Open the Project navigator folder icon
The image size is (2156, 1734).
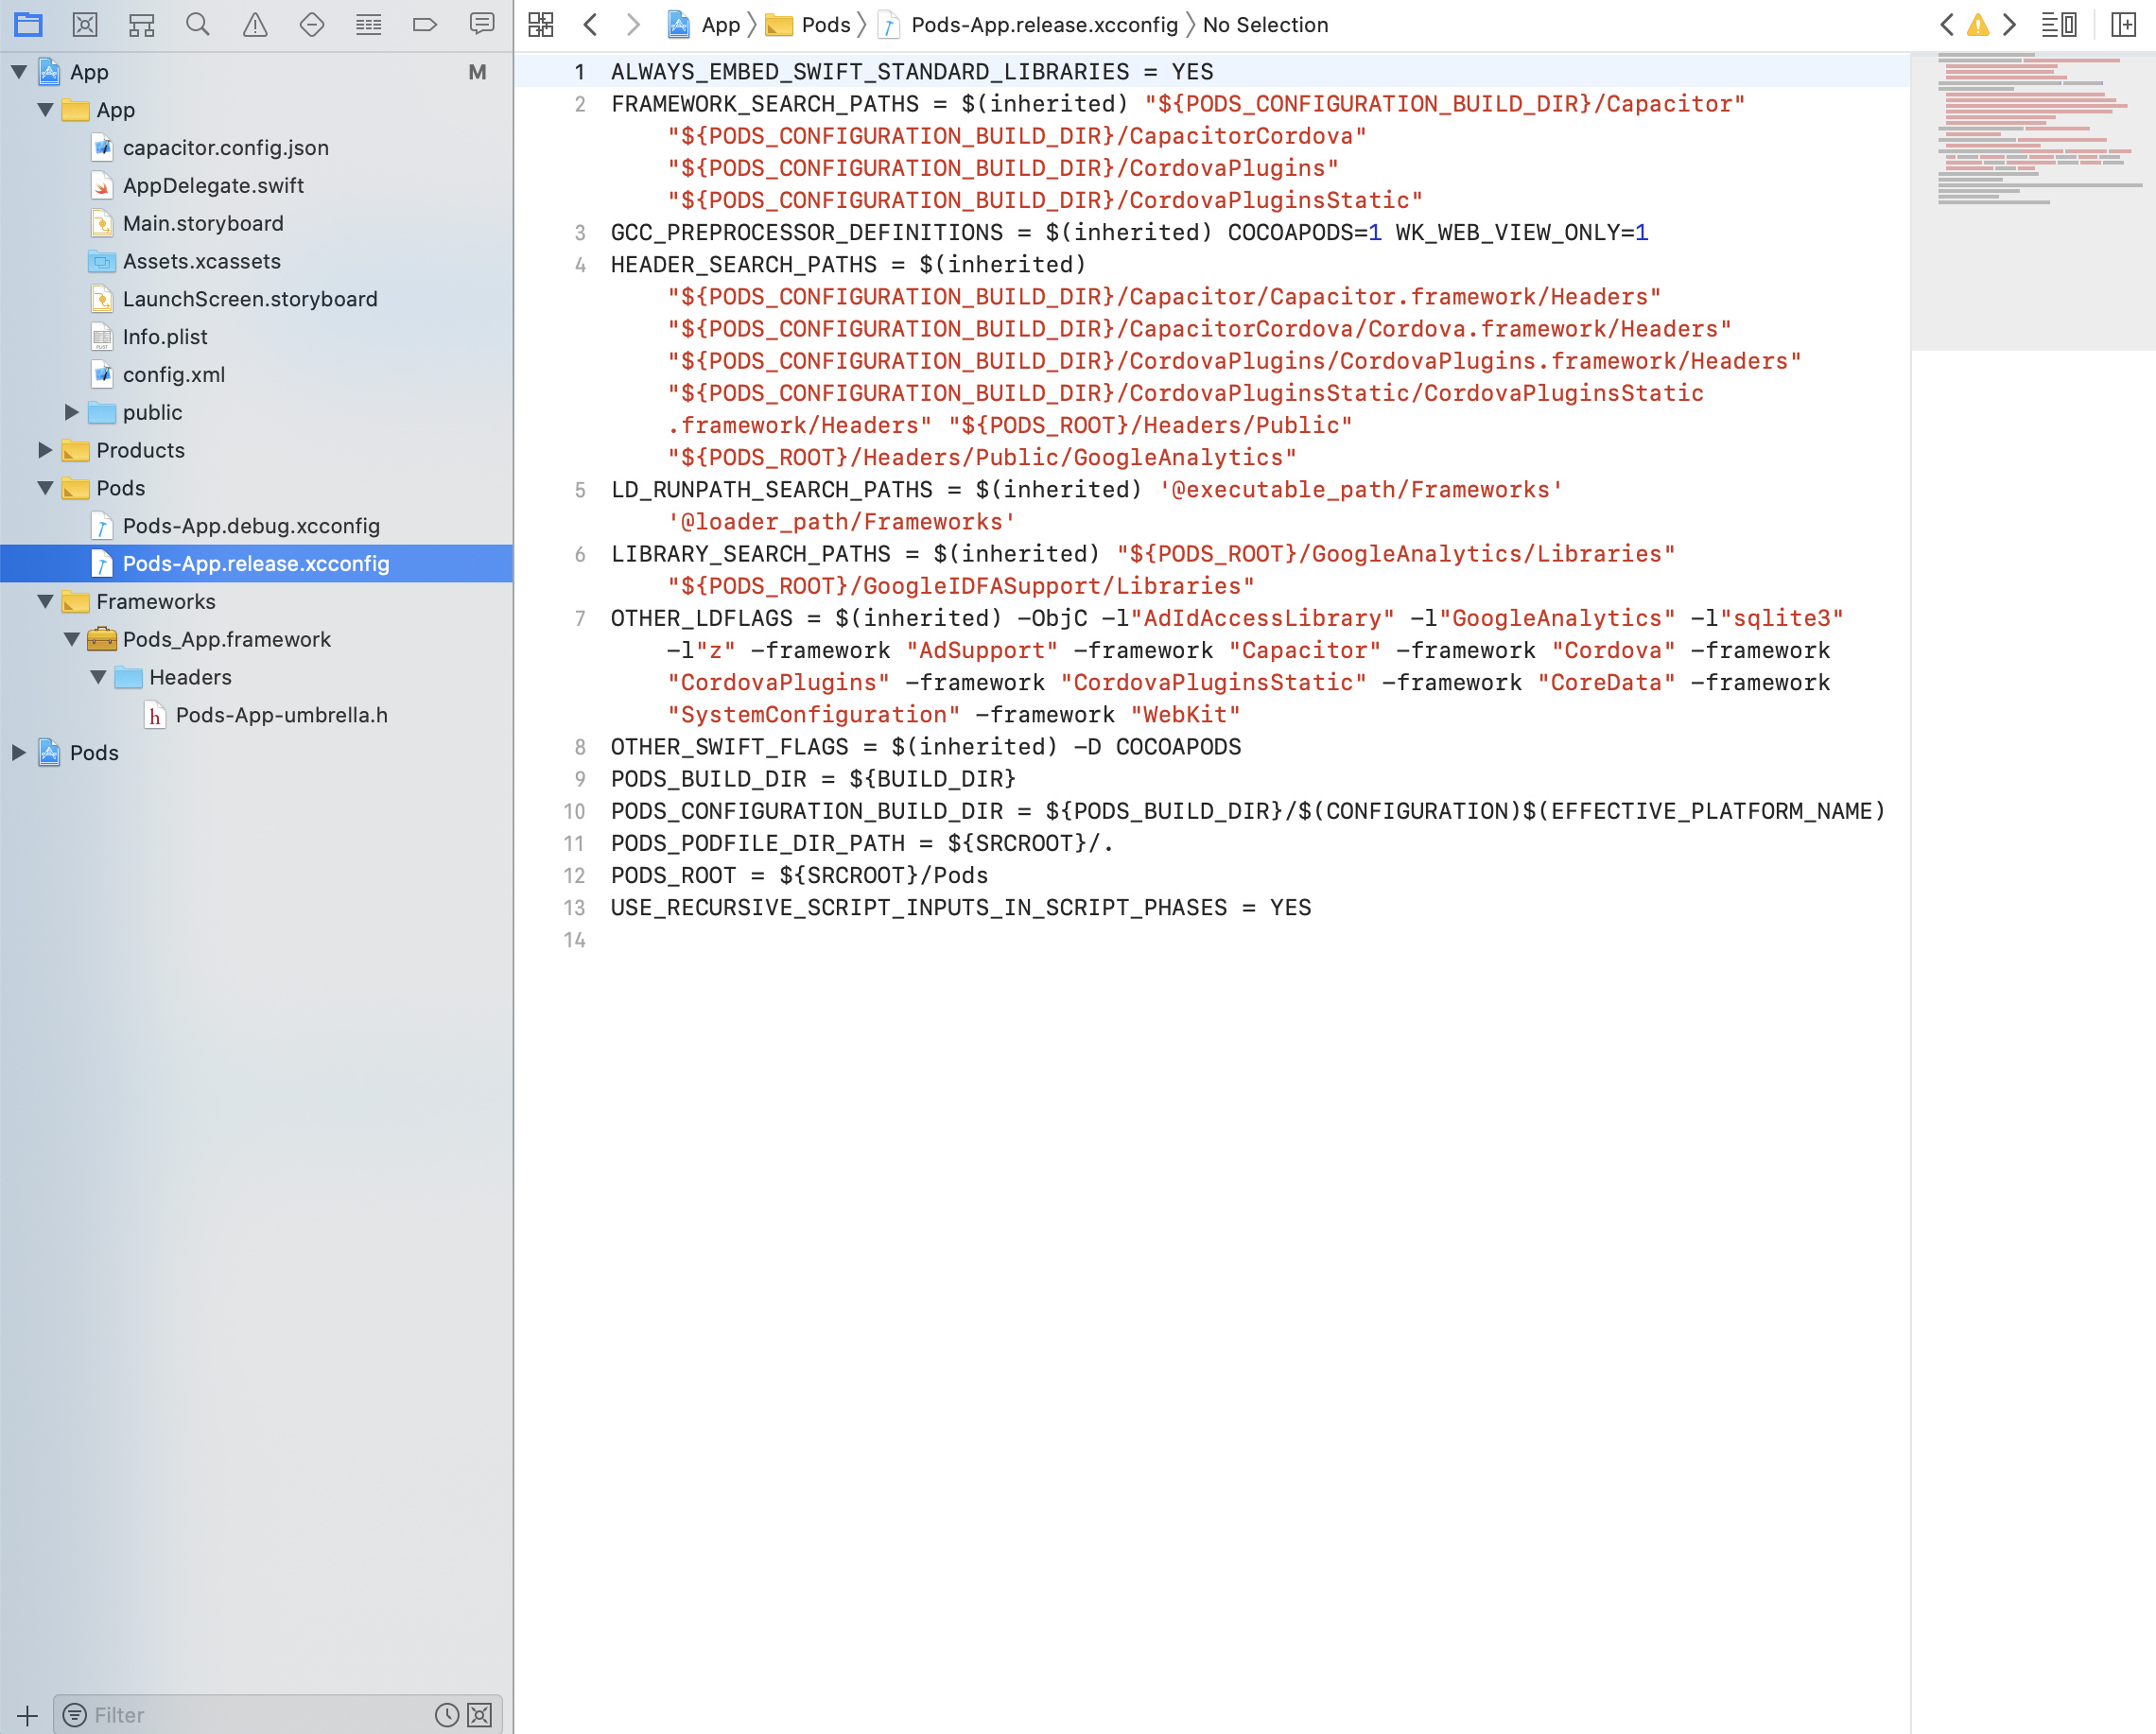point(28,24)
